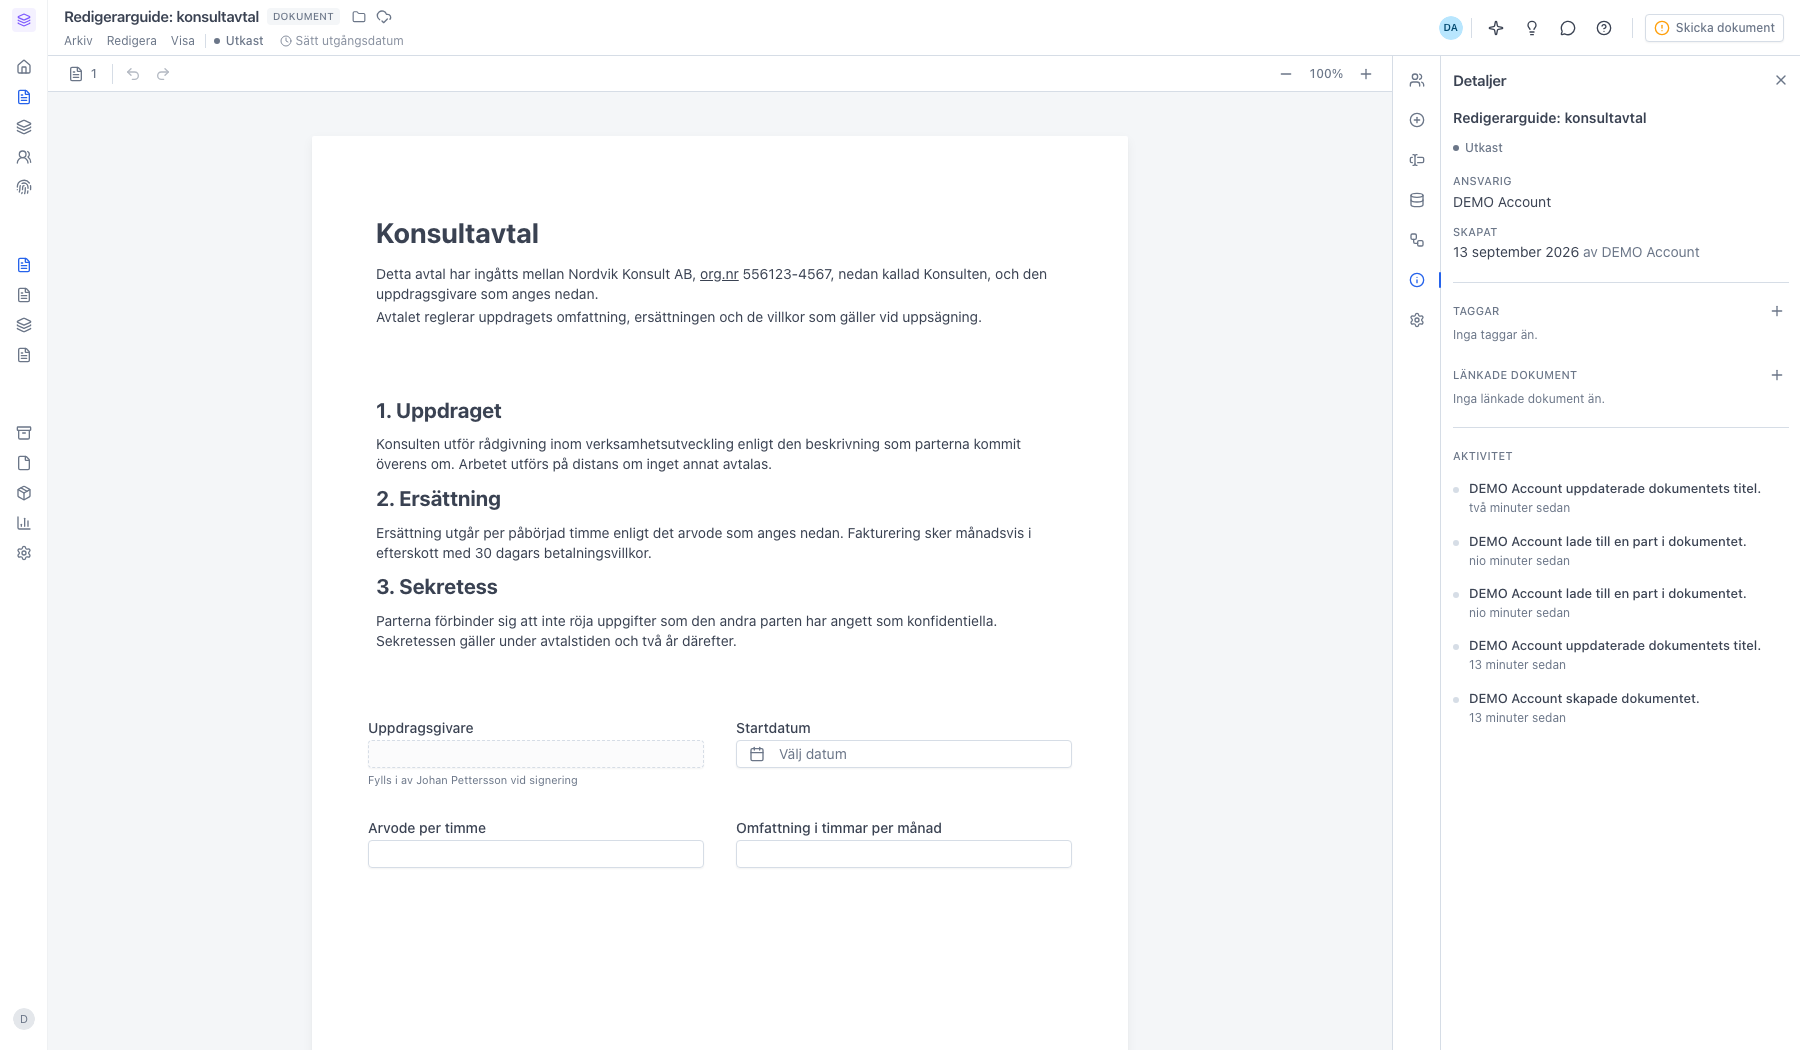Open the add content plus-circle panel icon

pyautogui.click(x=1417, y=120)
